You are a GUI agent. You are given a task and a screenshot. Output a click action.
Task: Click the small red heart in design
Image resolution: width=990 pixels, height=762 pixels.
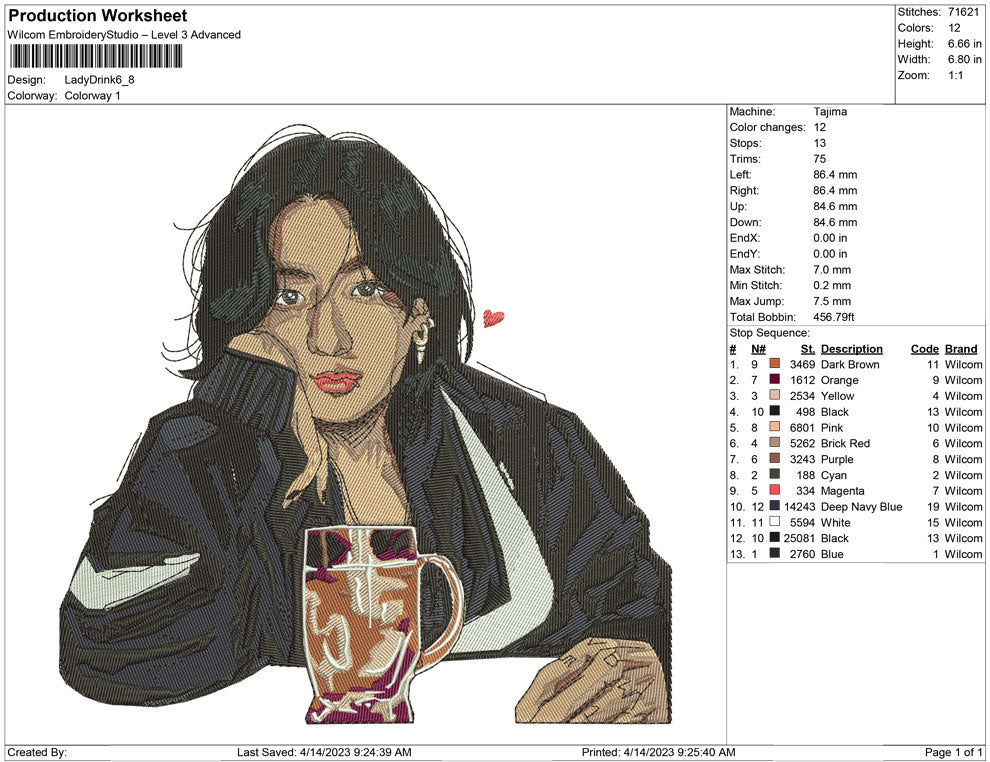493,318
